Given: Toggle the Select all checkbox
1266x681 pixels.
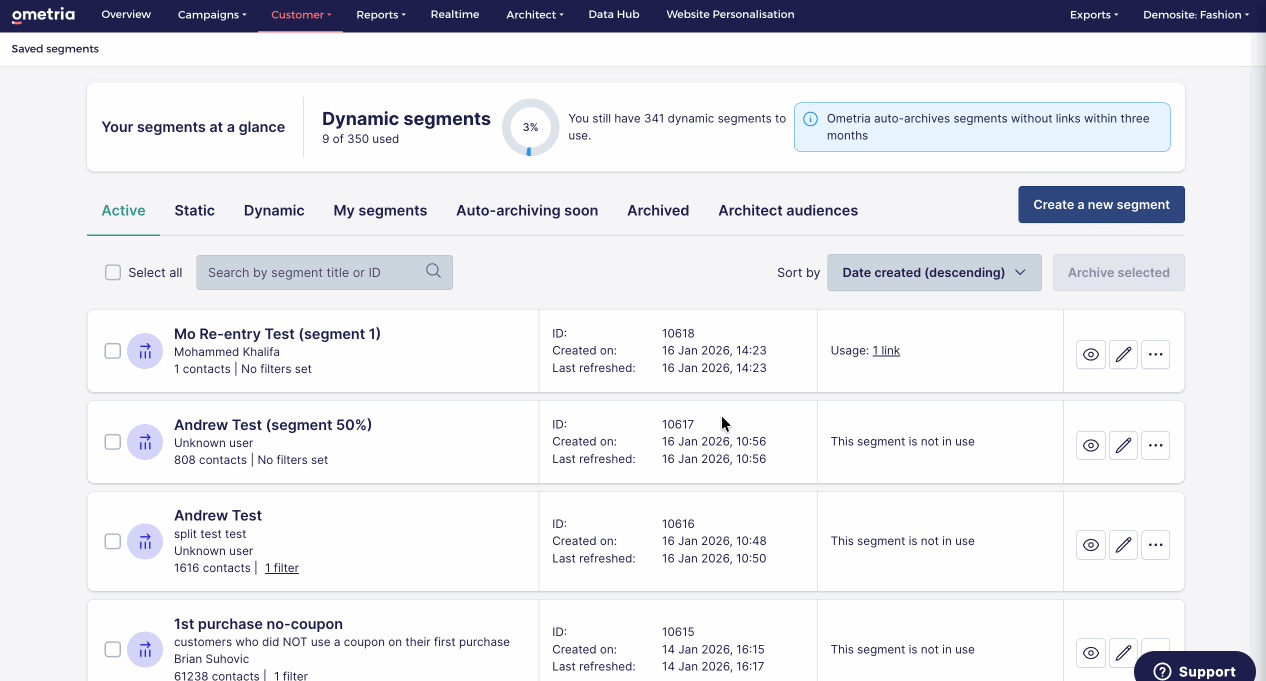Looking at the screenshot, I should click(113, 272).
